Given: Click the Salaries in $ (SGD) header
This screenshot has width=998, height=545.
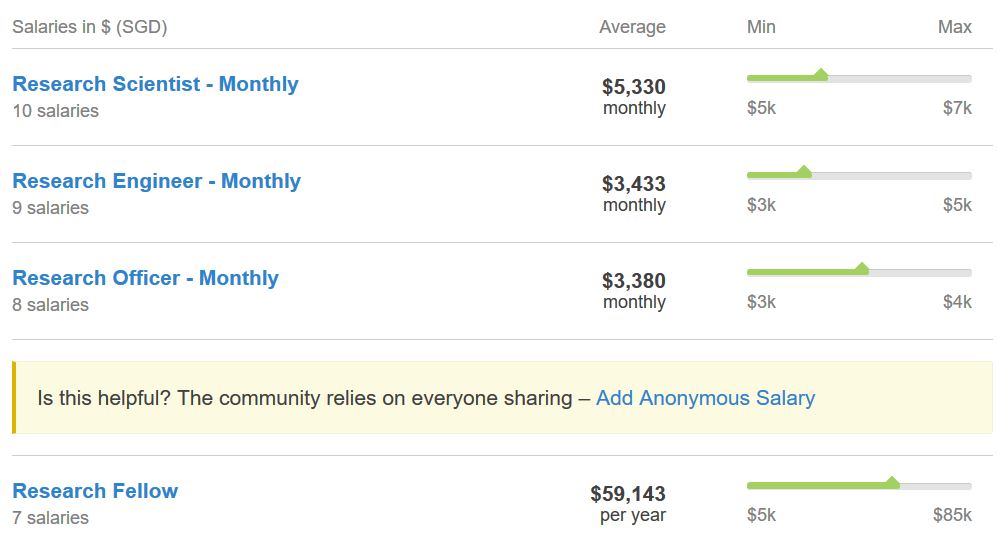Looking at the screenshot, I should (x=89, y=27).
